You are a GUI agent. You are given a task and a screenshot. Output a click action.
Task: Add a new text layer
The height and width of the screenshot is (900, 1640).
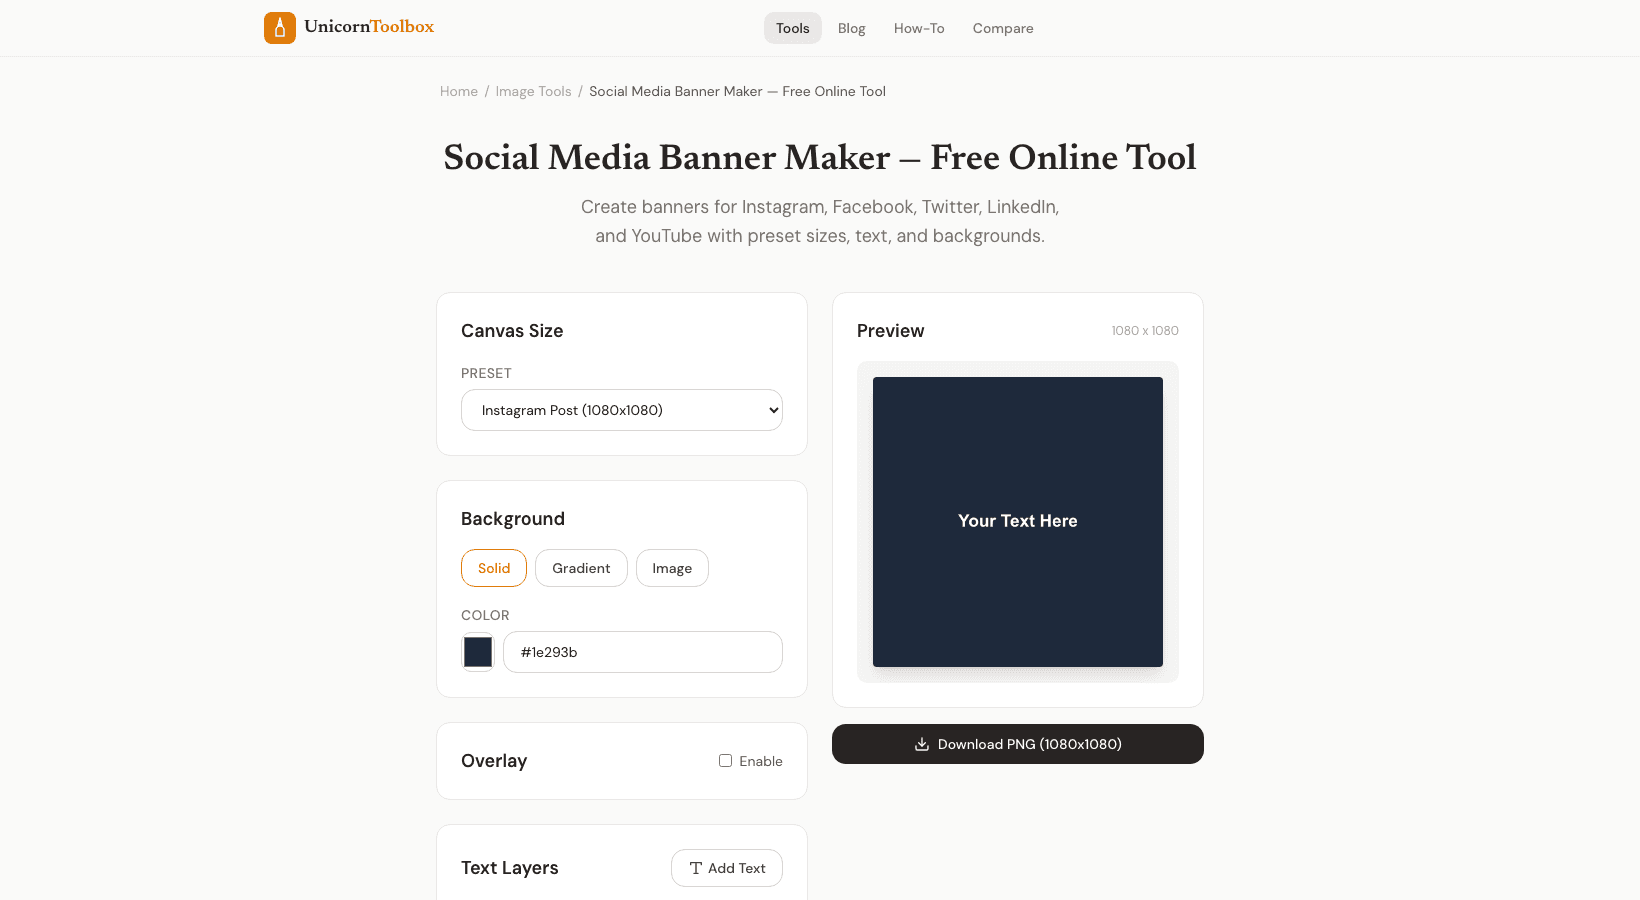727,868
